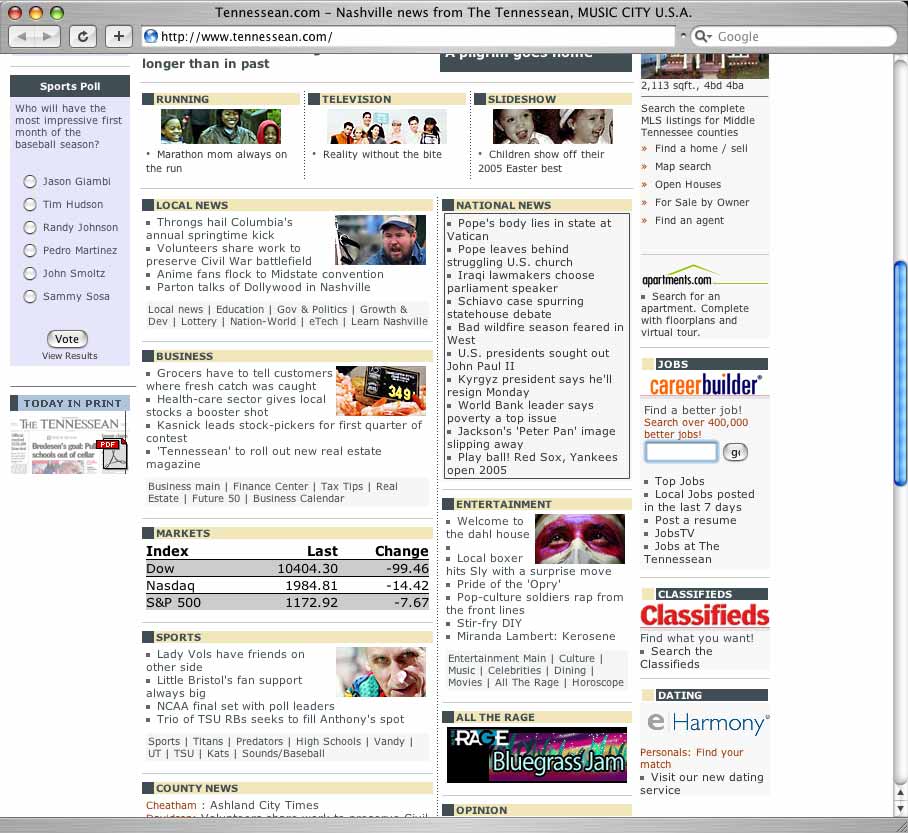Click the careerbuilder go button
Screen dimensions: 908x833
pos(735,452)
